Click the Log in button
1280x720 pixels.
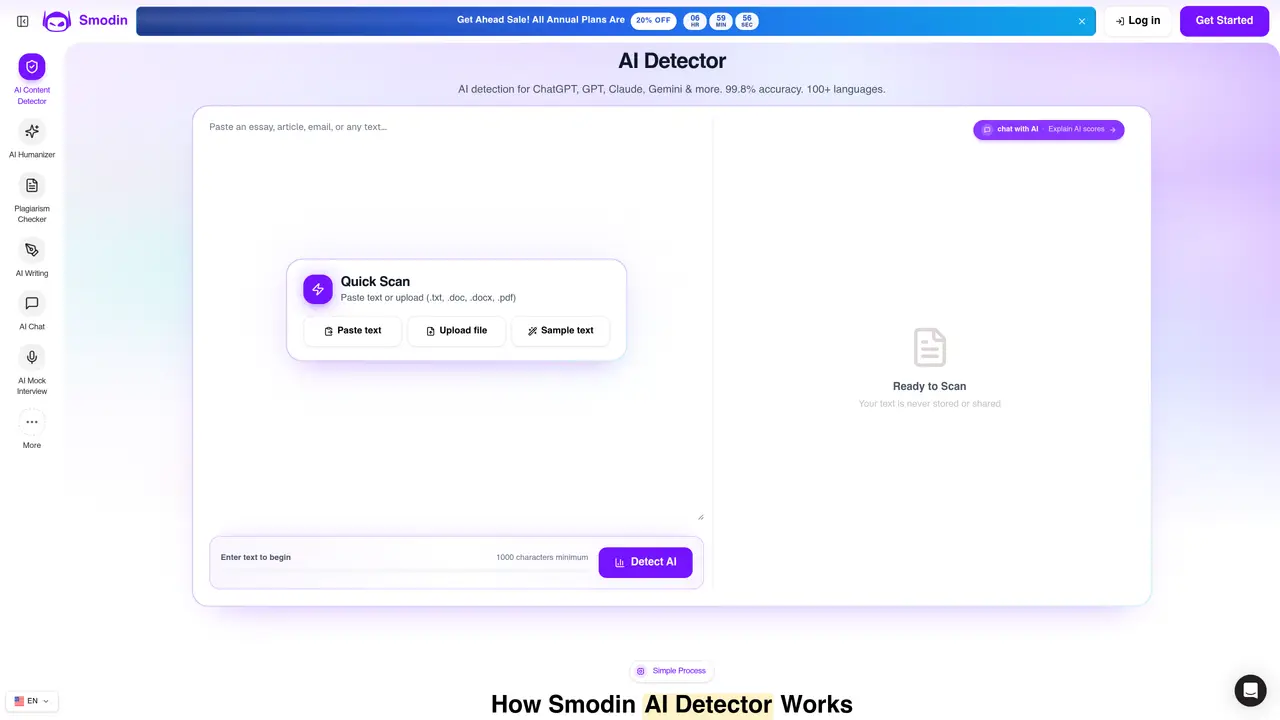click(x=1138, y=21)
